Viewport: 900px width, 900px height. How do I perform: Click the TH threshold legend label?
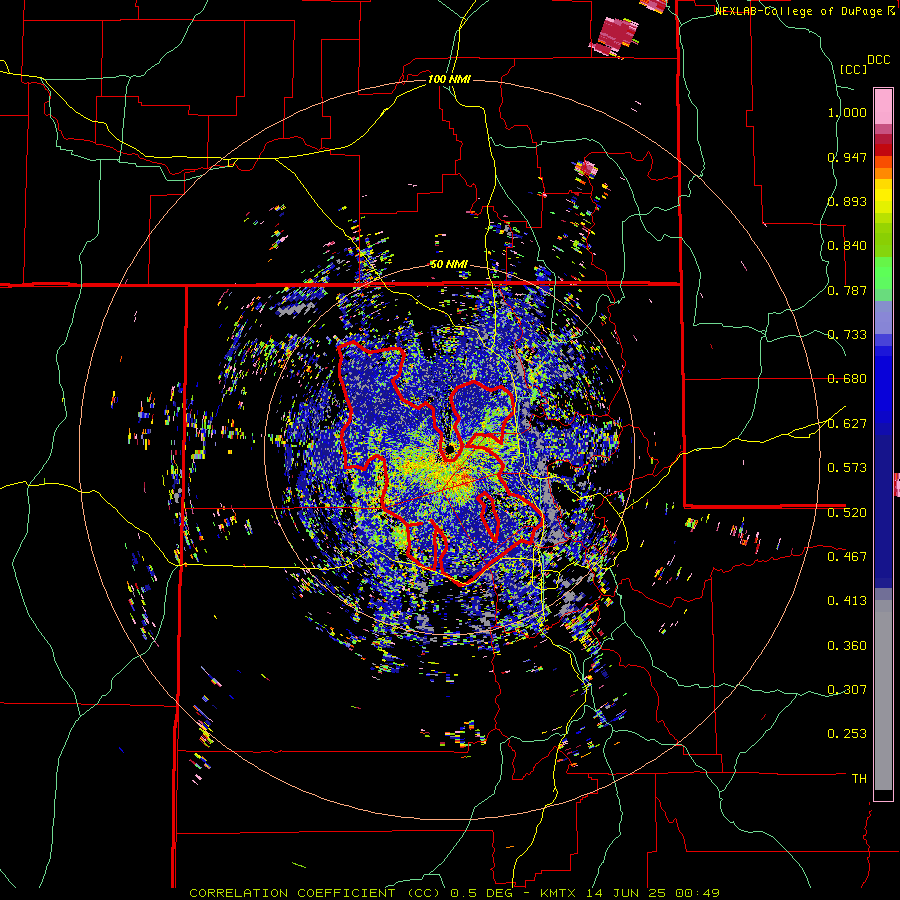coord(859,779)
